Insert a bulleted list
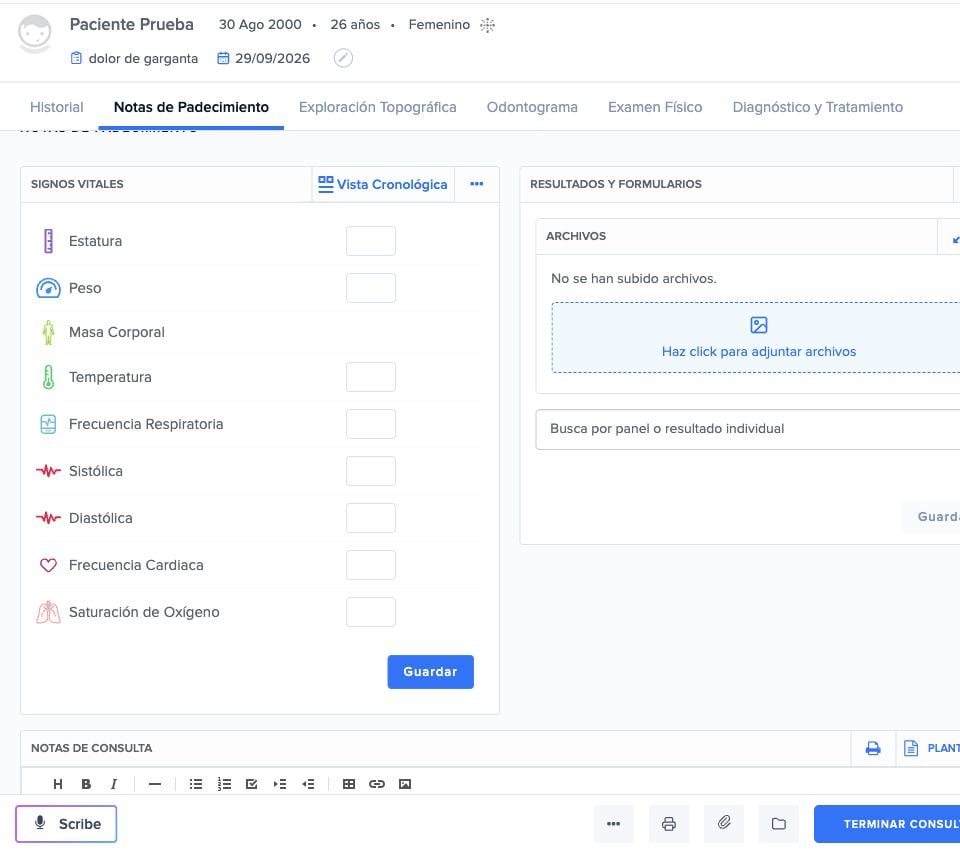960x850 pixels. (196, 784)
